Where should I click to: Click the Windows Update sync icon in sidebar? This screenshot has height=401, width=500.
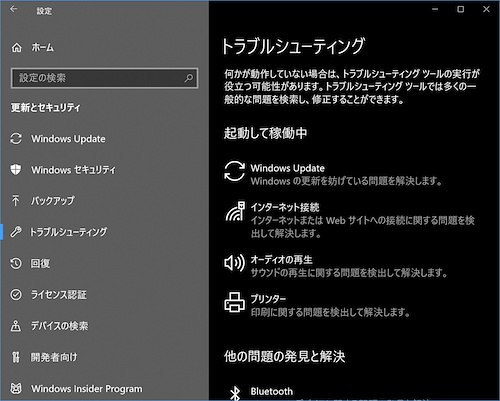point(16,139)
